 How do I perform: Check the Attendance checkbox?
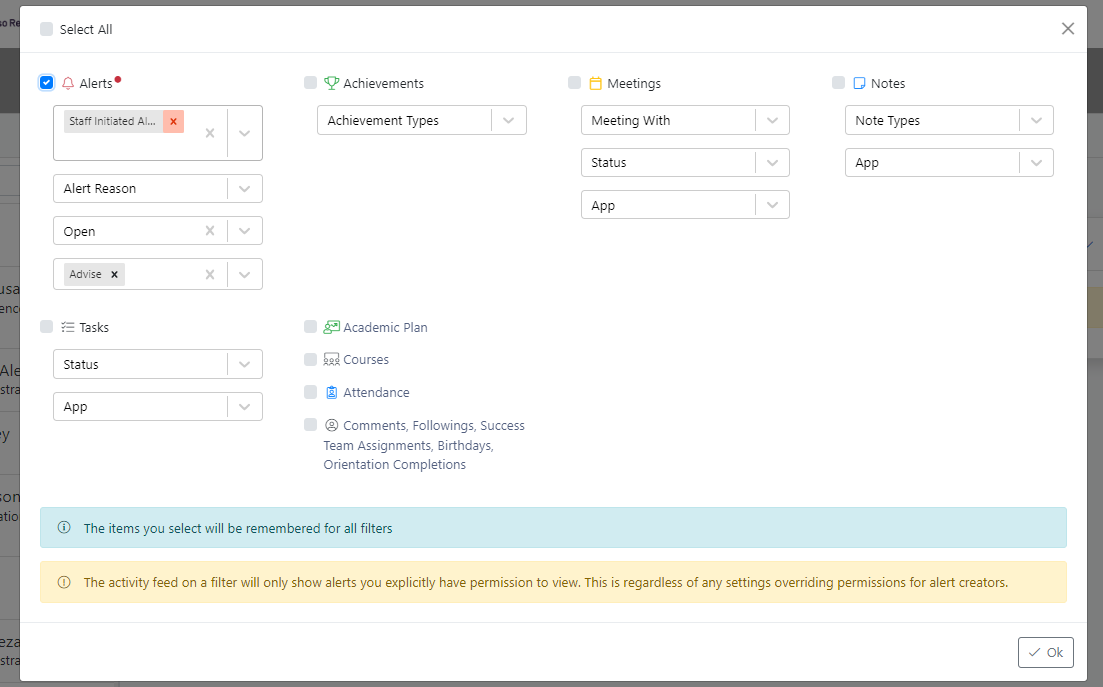pyautogui.click(x=310, y=392)
